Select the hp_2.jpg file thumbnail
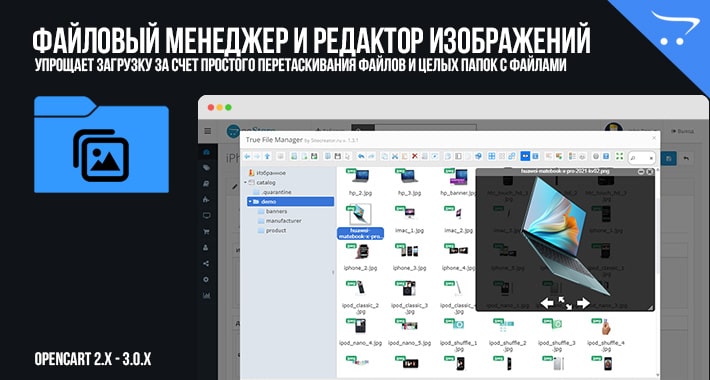Image resolution: width=710 pixels, height=380 pixels. point(360,177)
